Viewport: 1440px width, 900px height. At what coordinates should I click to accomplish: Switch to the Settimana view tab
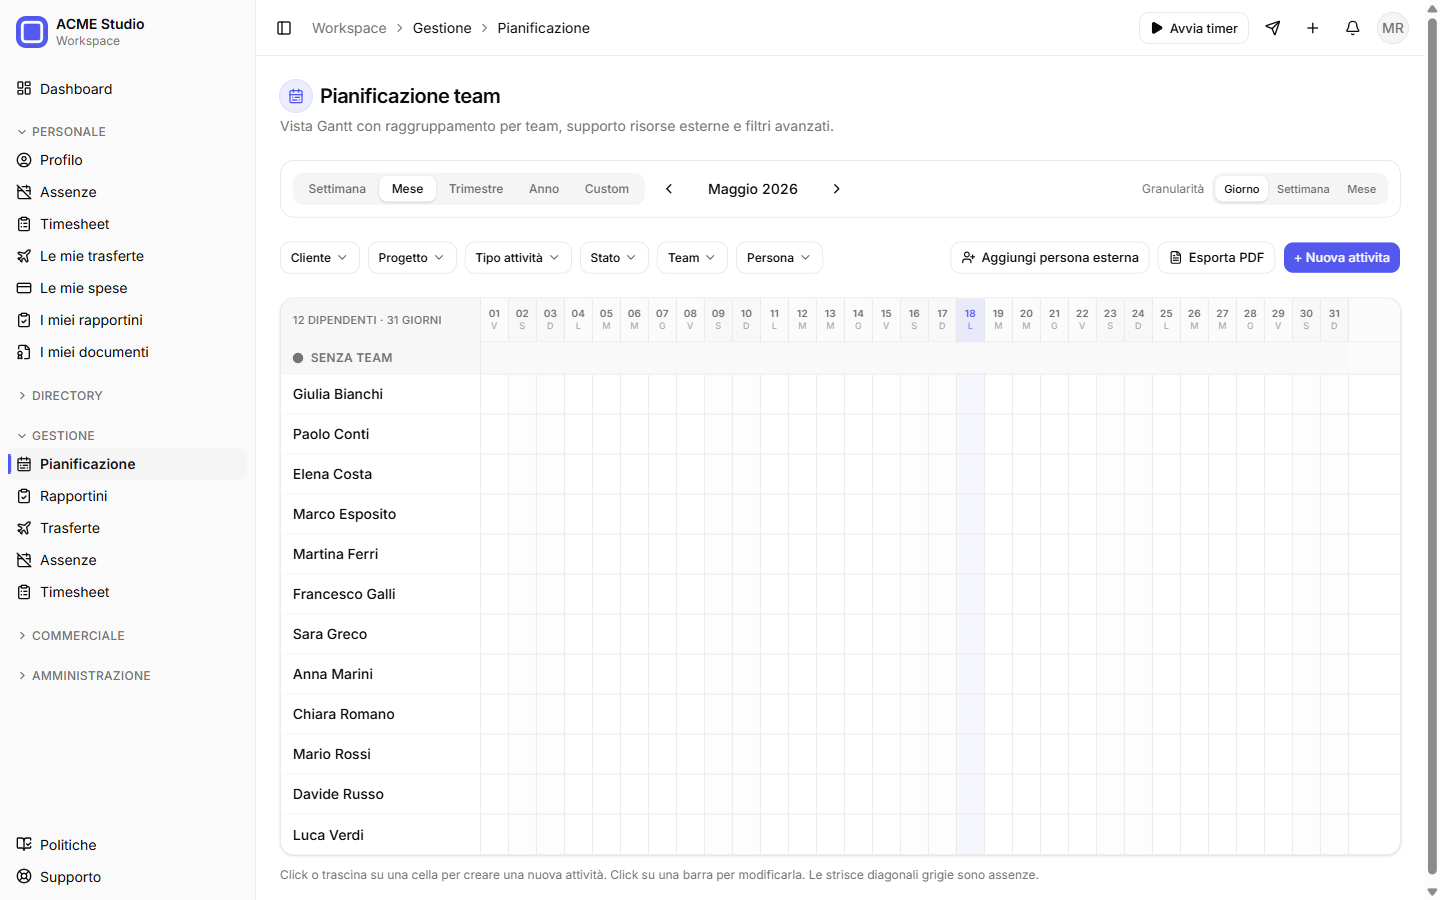pos(337,189)
